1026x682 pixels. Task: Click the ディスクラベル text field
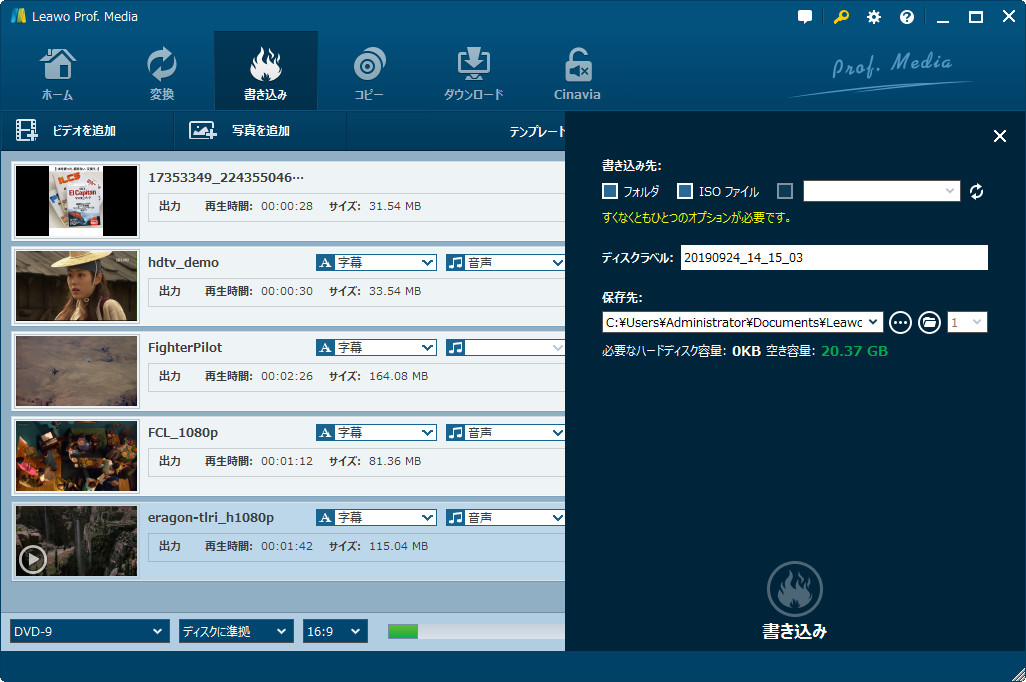(833, 258)
